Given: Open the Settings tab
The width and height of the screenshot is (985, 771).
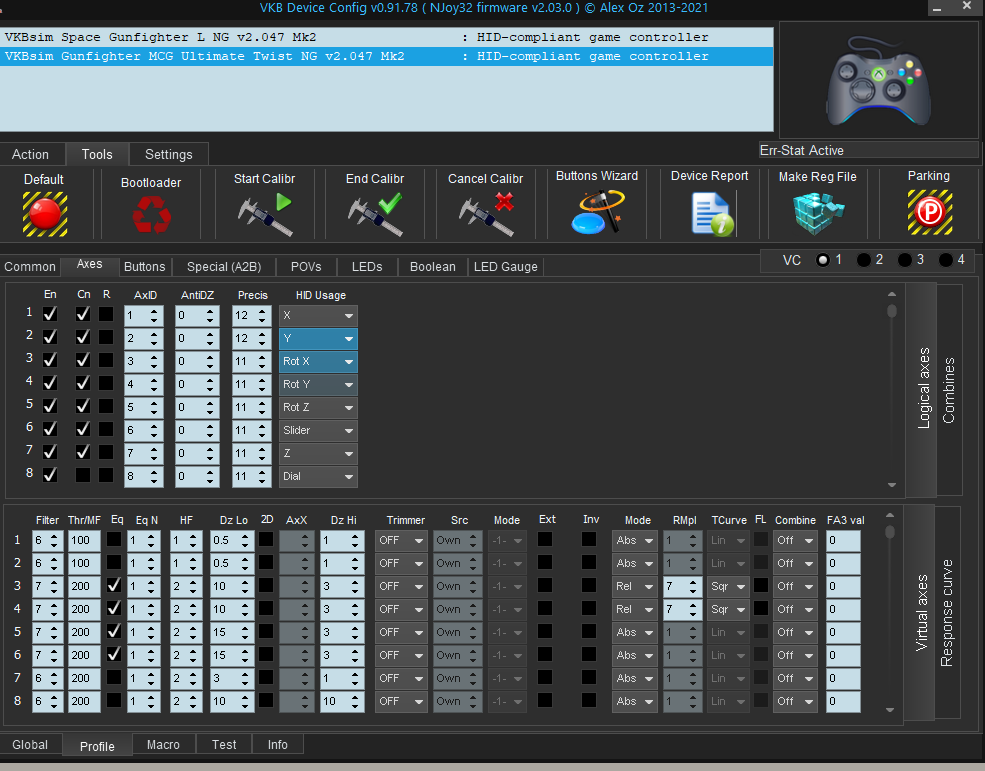Looking at the screenshot, I should [x=168, y=155].
